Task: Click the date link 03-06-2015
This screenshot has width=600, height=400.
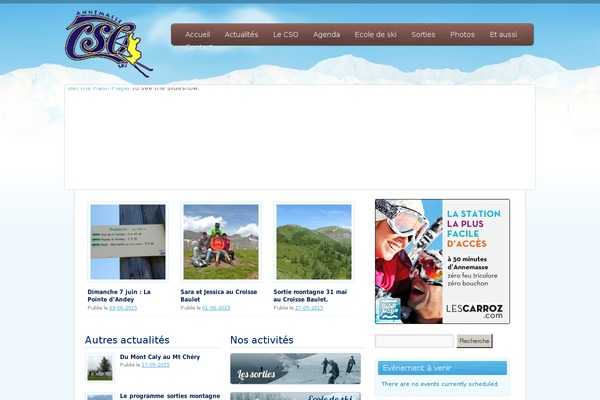Action: click(123, 308)
